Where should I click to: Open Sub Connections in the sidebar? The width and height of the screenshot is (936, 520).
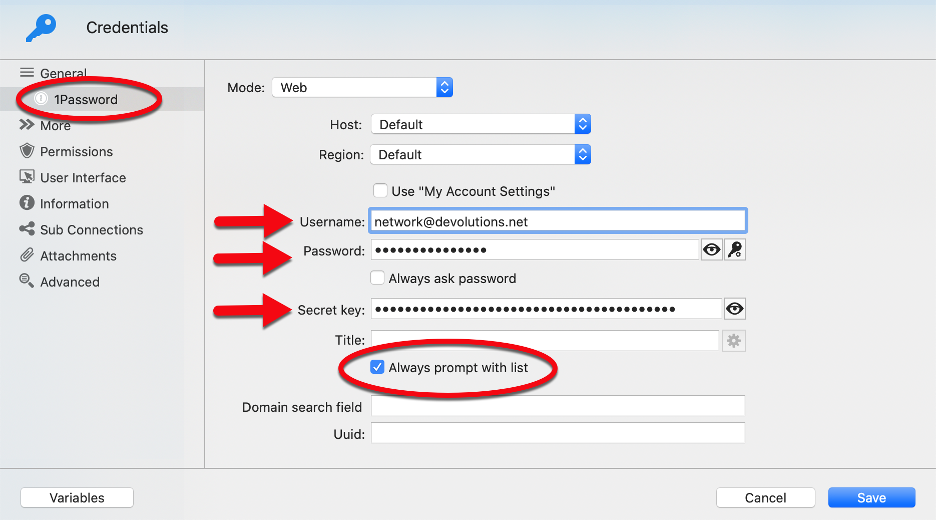pos(91,230)
